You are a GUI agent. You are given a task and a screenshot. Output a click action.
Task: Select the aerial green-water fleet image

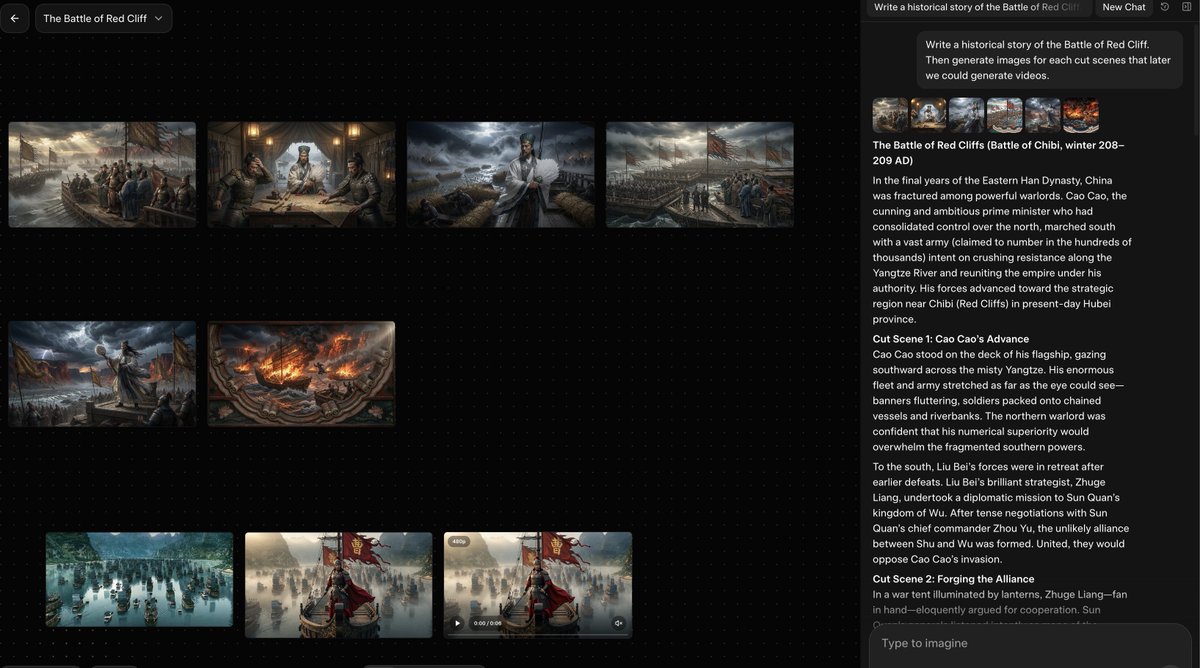139,579
